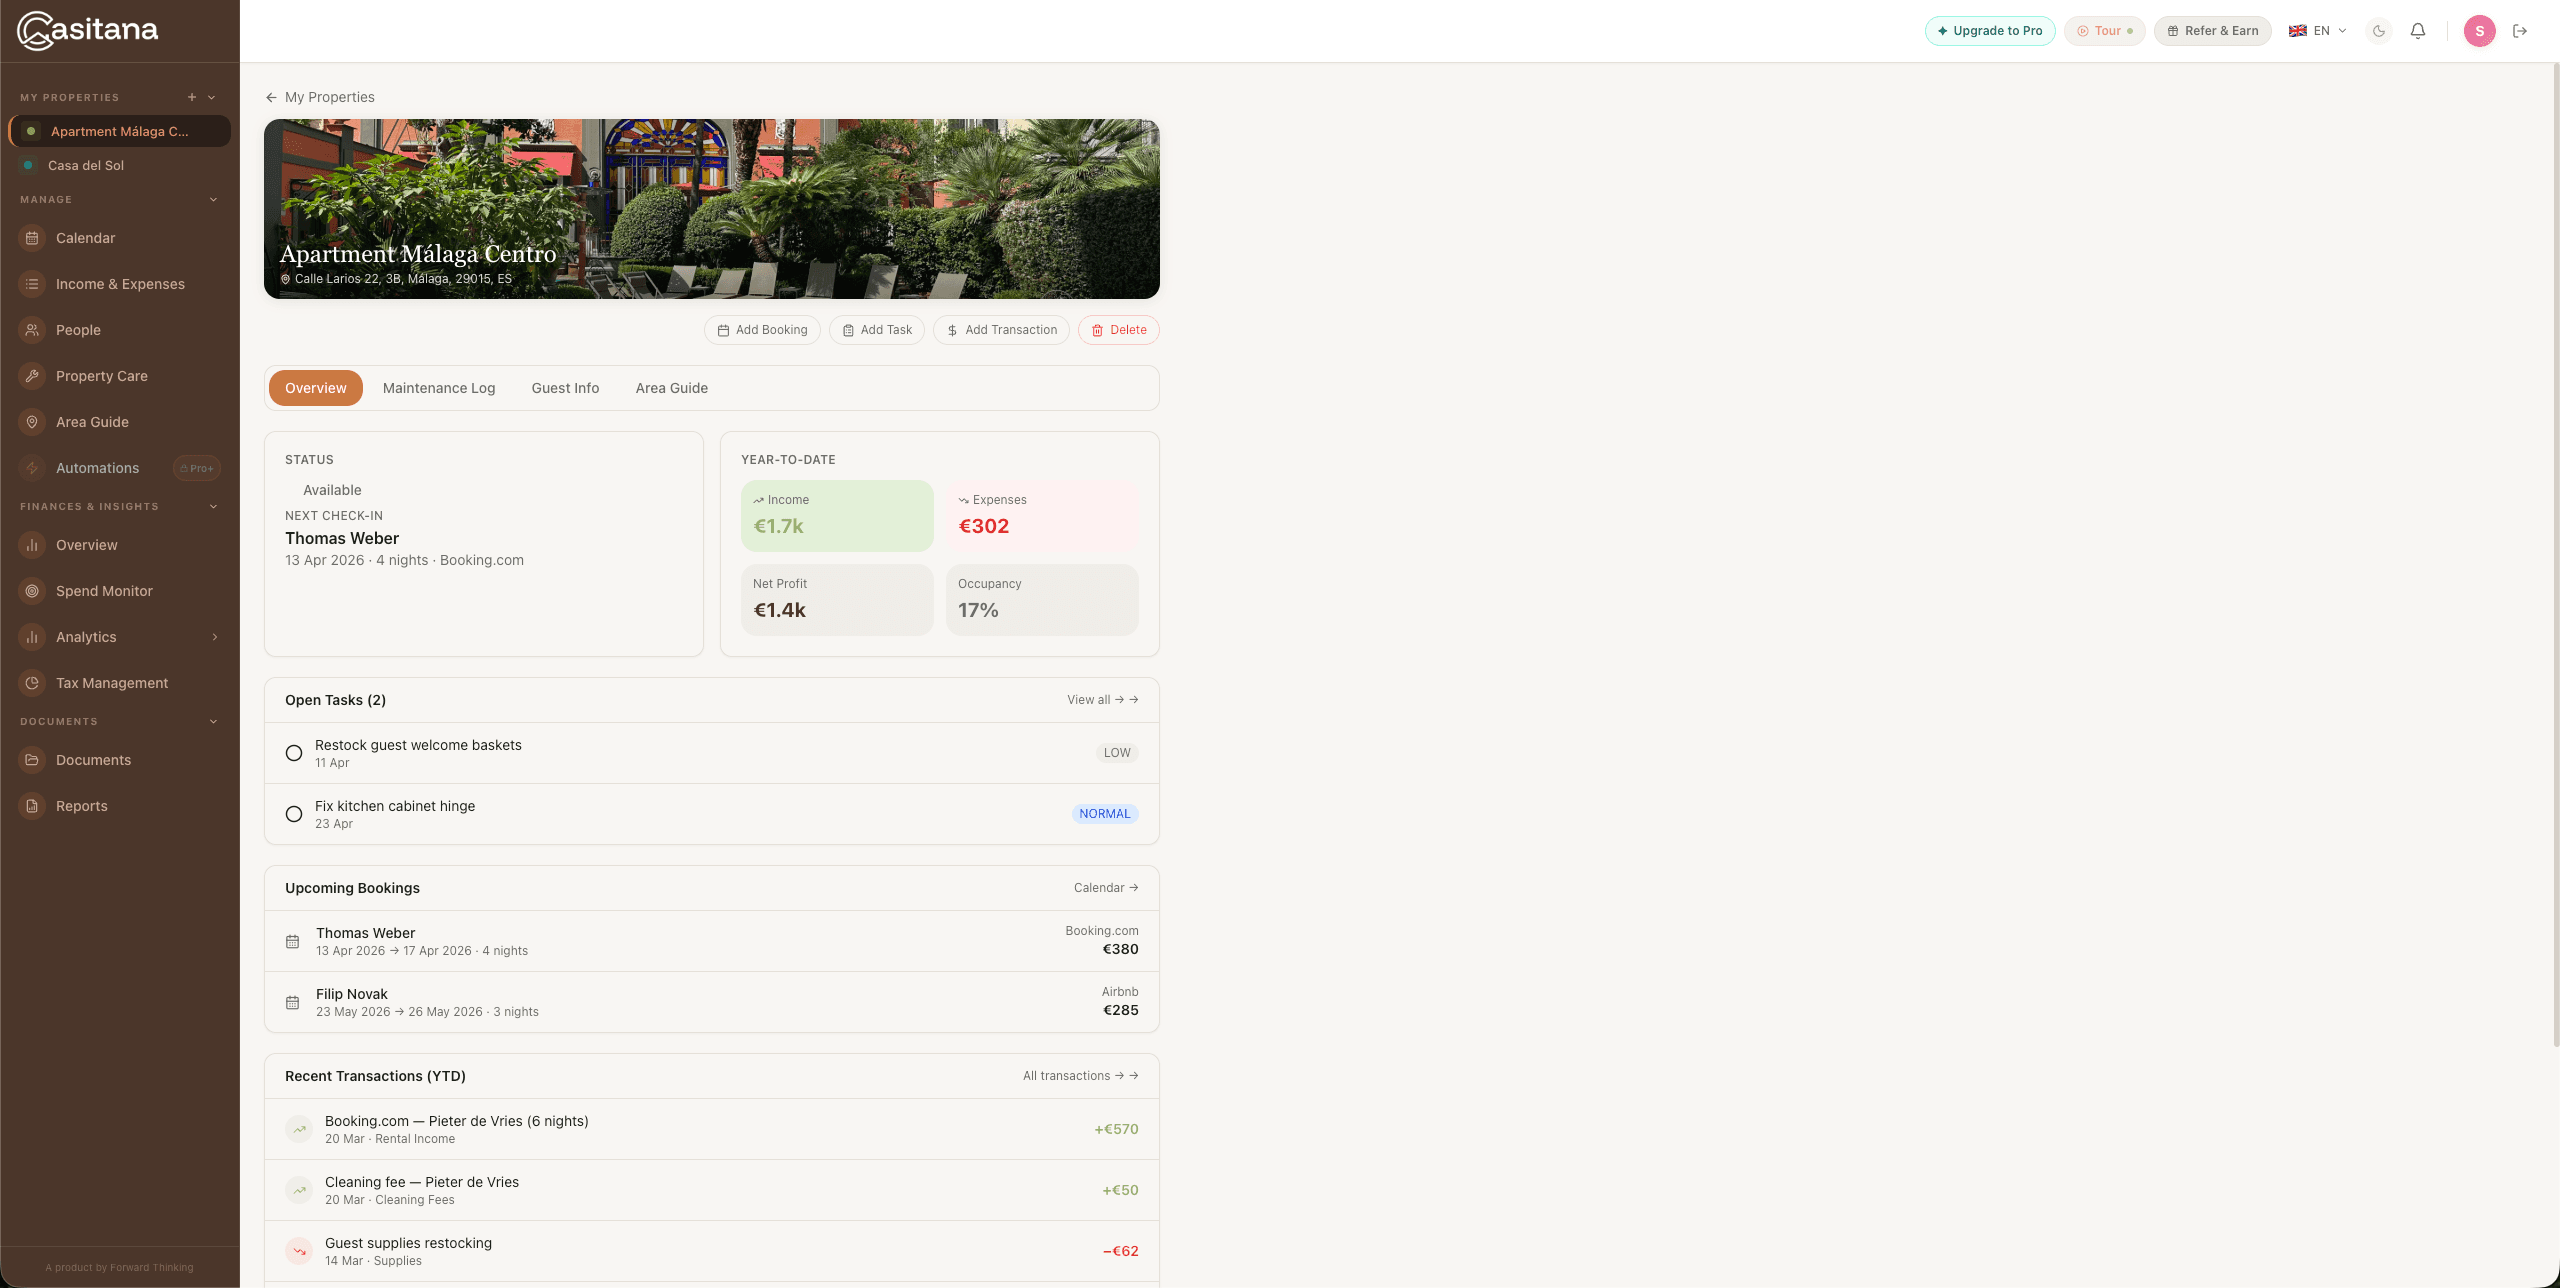Open the finances Overview page

(x=120, y=545)
